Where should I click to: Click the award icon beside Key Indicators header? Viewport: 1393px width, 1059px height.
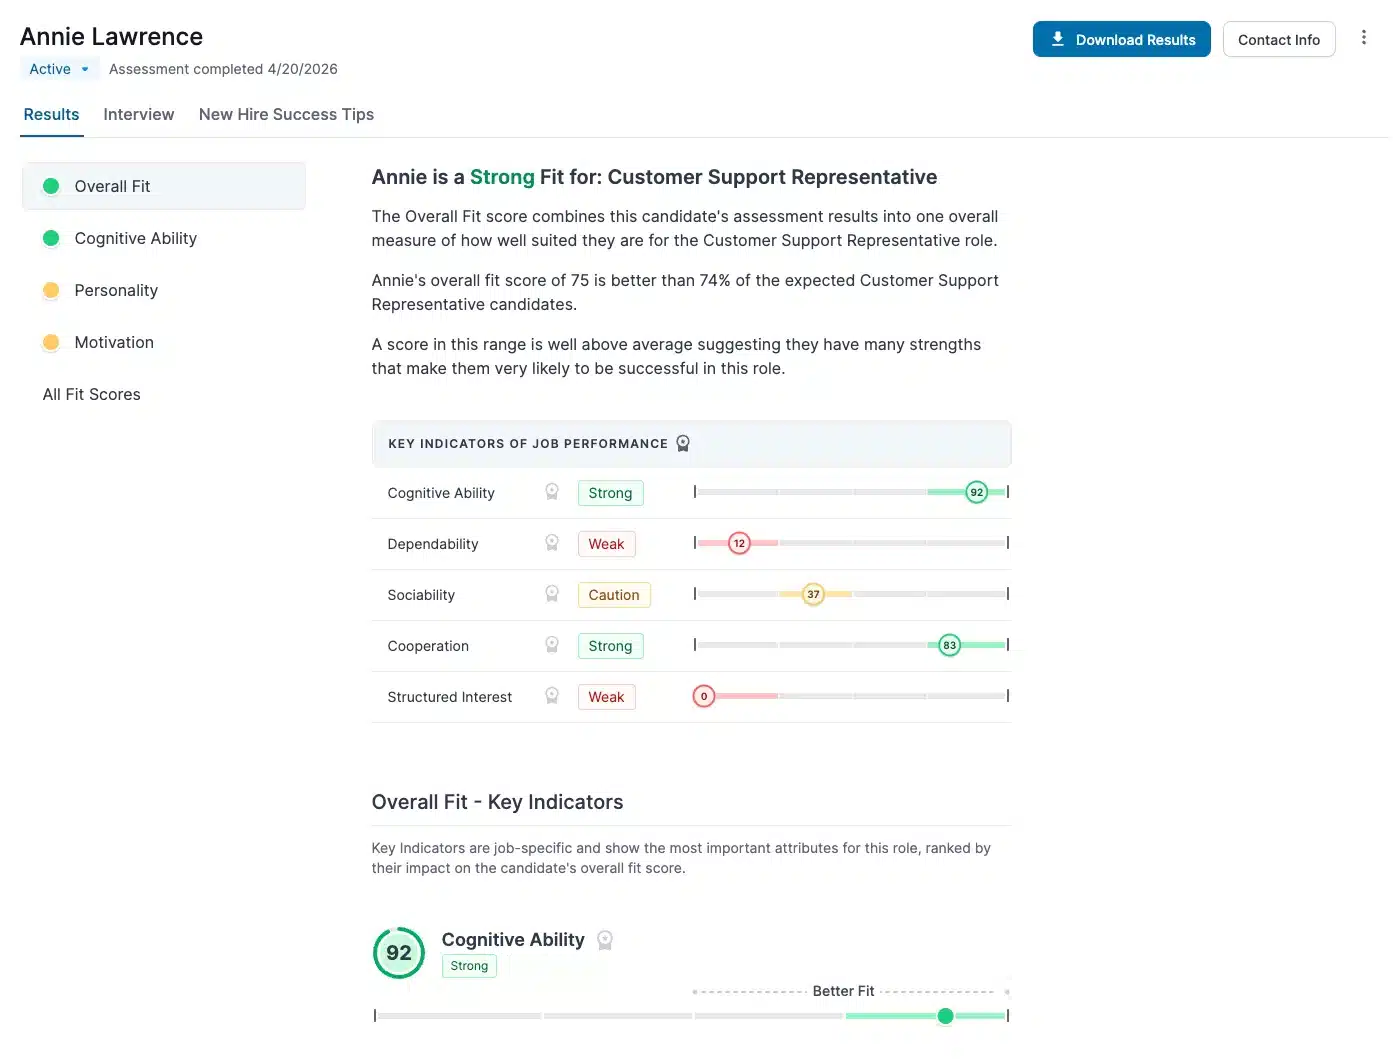pos(683,444)
